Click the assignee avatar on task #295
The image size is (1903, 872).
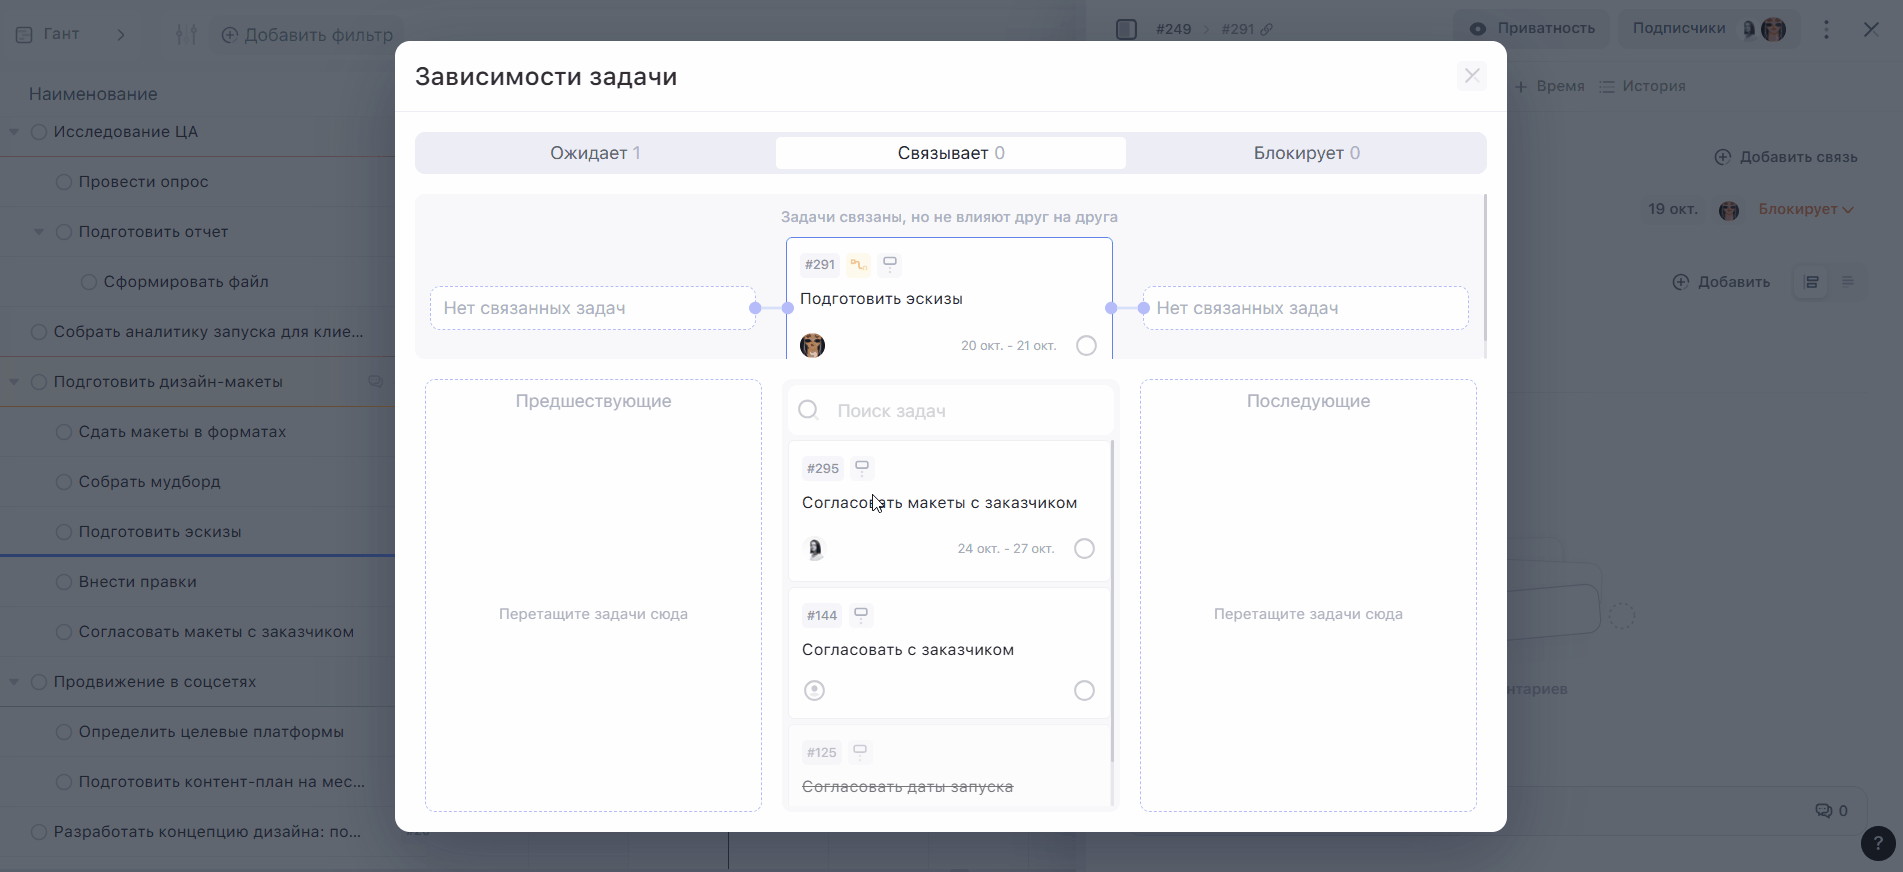pos(815,549)
